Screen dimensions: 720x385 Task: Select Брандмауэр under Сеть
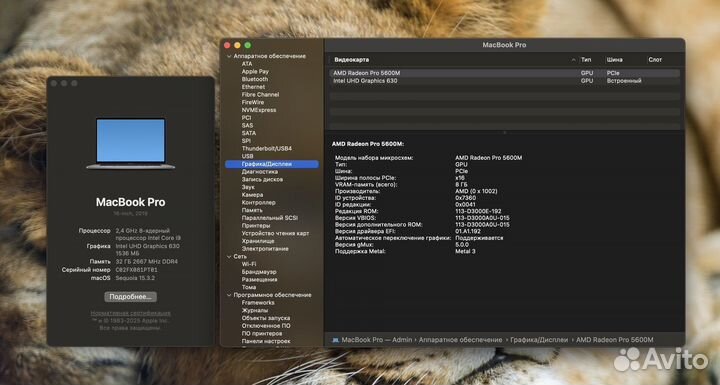pyautogui.click(x=259, y=272)
